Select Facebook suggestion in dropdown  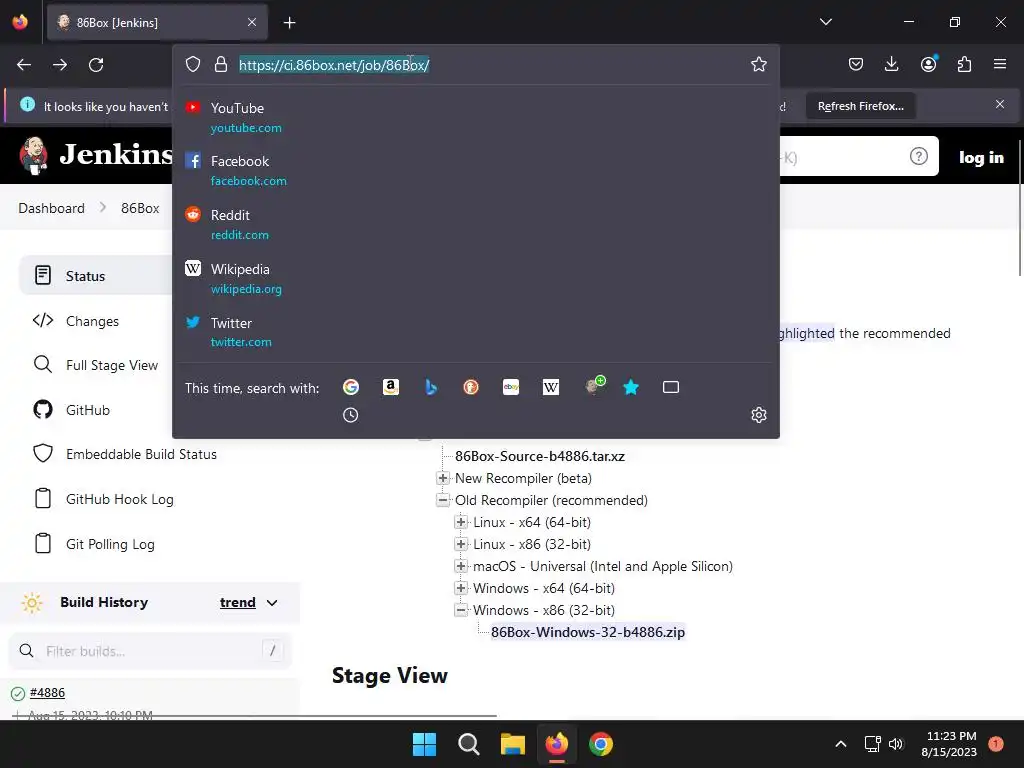click(475, 170)
